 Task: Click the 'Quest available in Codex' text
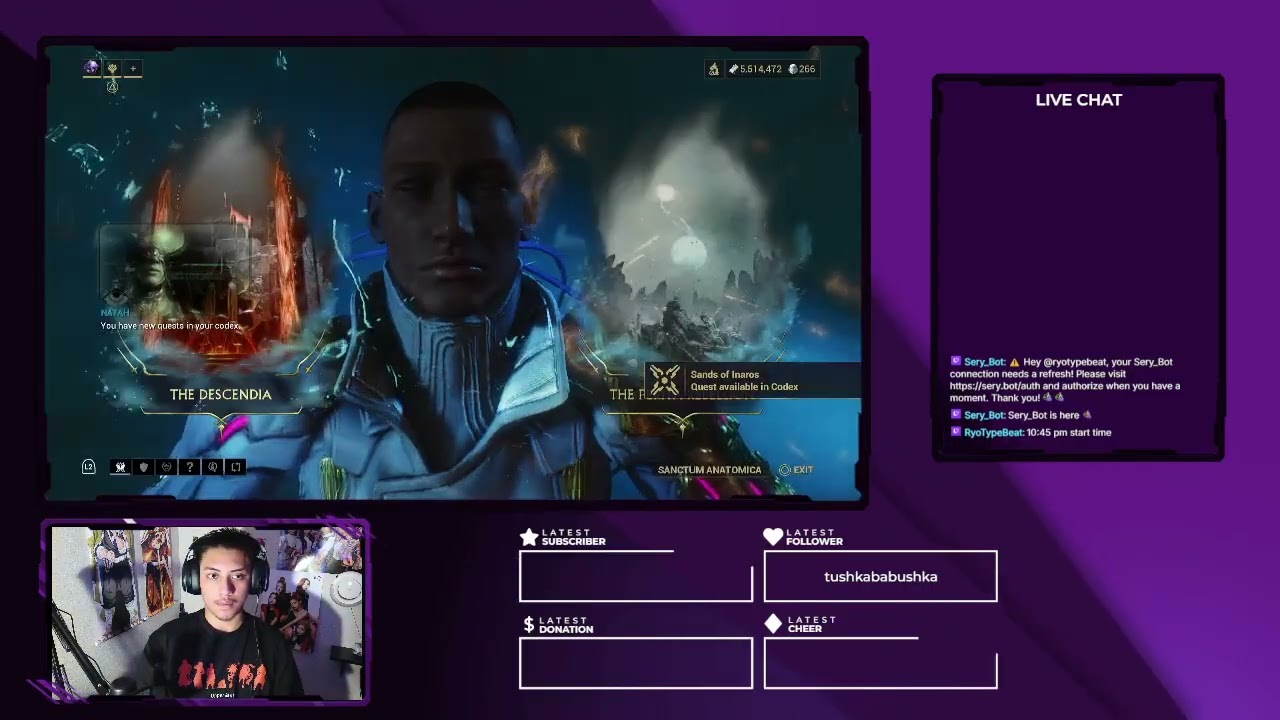[x=744, y=387]
